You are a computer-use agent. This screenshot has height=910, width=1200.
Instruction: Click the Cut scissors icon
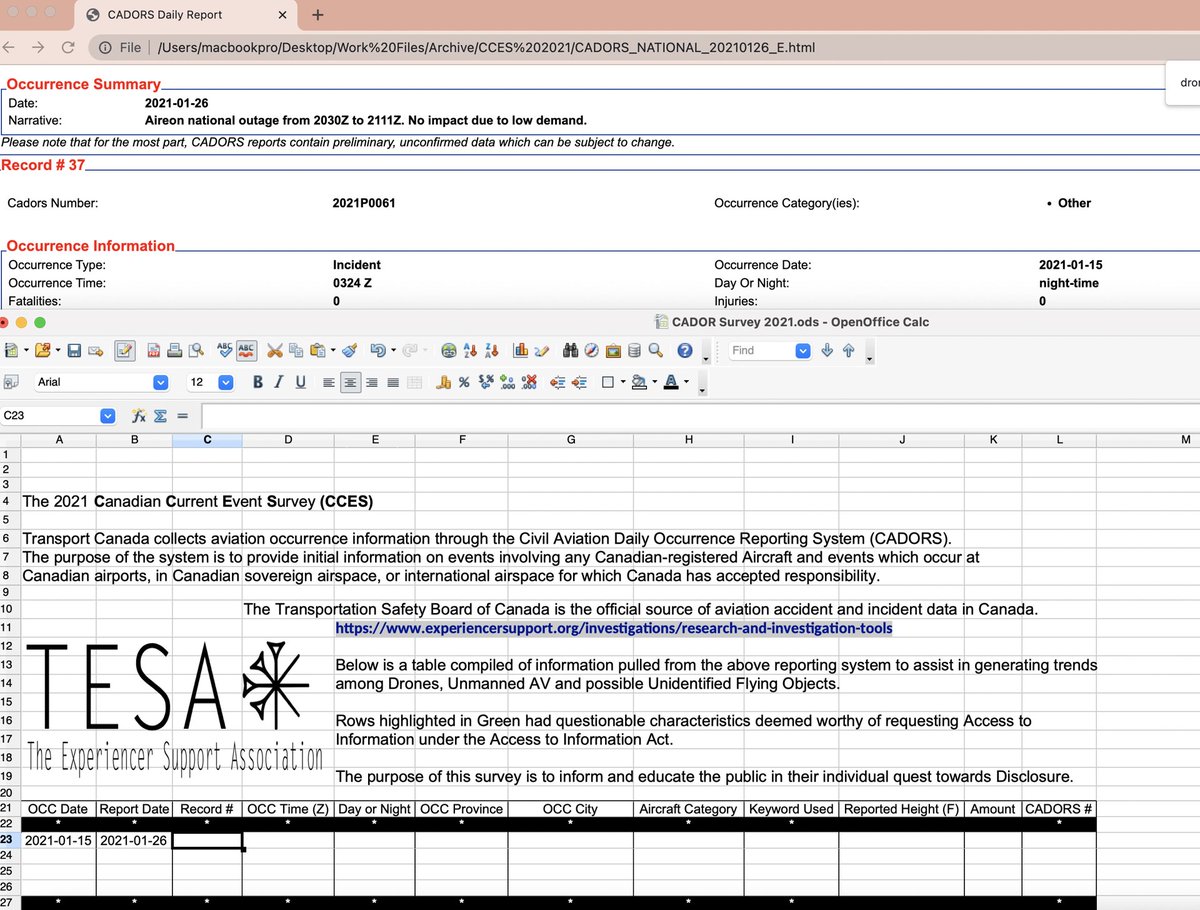[x=275, y=351]
